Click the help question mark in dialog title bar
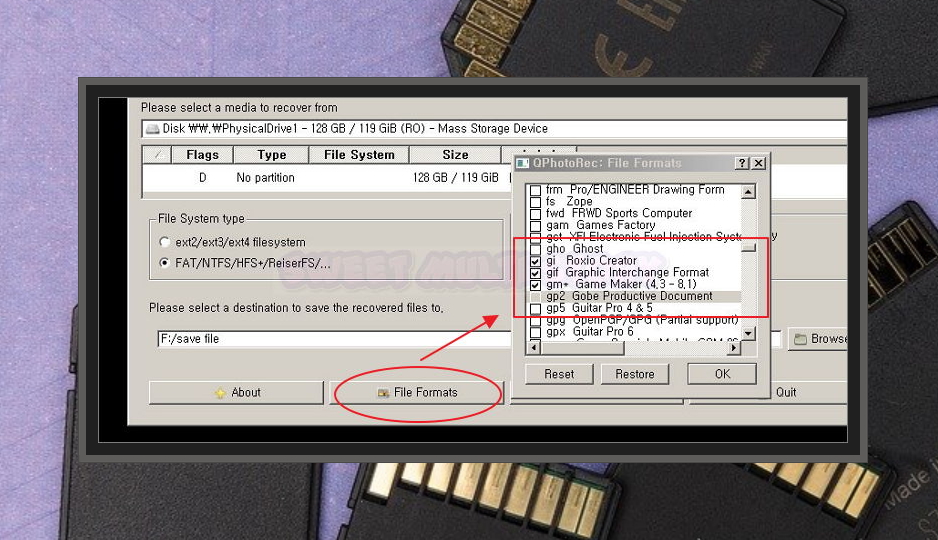The width and height of the screenshot is (938, 540). (742, 163)
